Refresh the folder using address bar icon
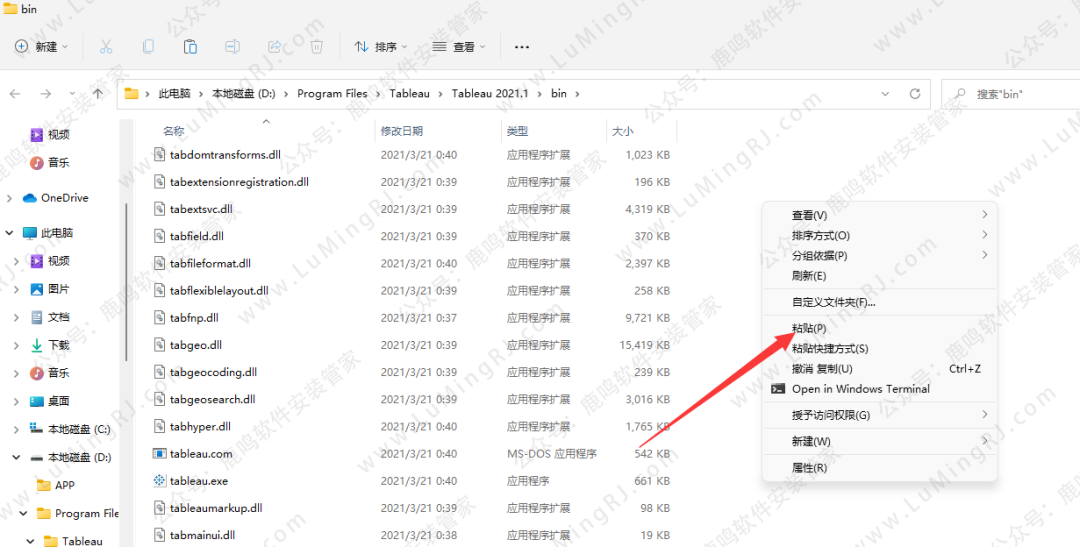 click(x=914, y=94)
